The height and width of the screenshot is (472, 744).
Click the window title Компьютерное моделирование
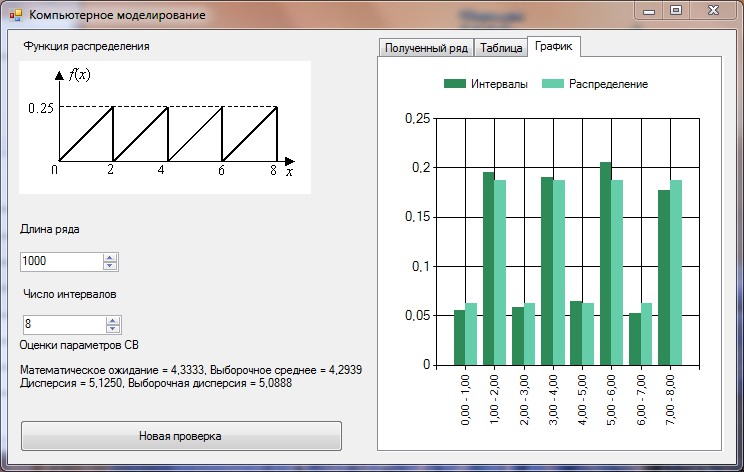coord(117,15)
